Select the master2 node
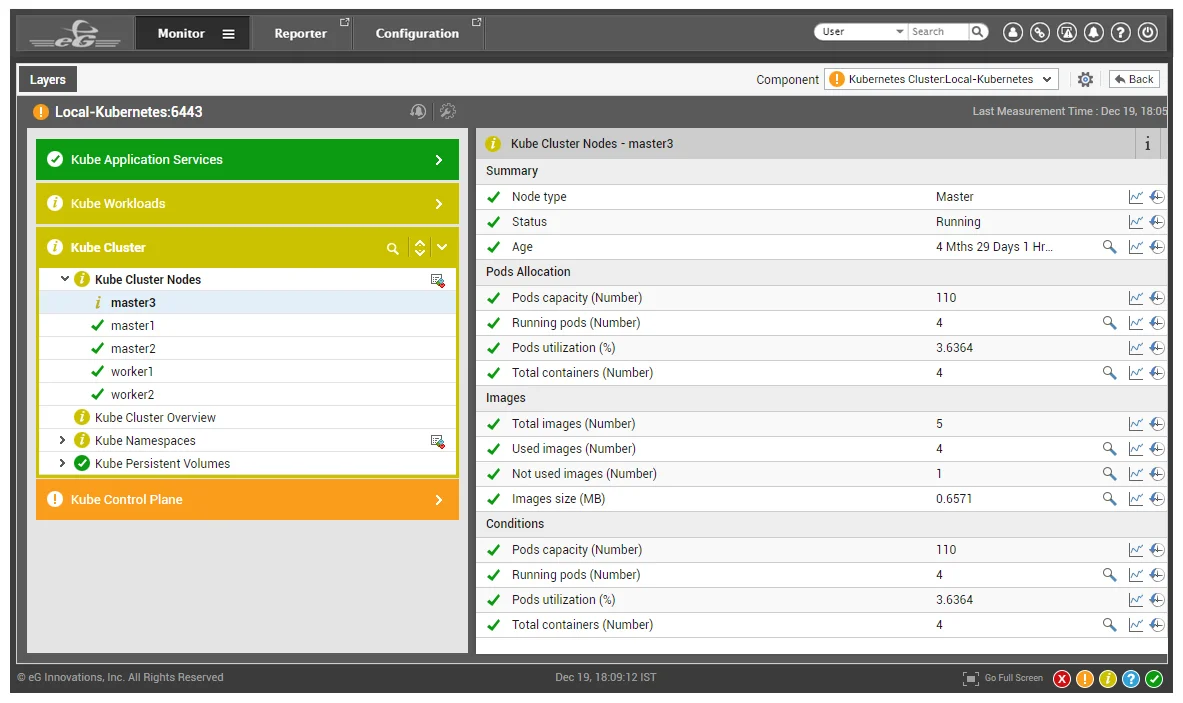The width and height of the screenshot is (1183, 703). [133, 348]
